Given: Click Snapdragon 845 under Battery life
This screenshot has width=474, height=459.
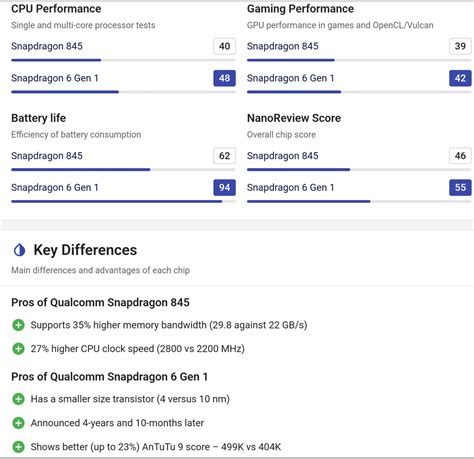Looking at the screenshot, I should tap(47, 156).
